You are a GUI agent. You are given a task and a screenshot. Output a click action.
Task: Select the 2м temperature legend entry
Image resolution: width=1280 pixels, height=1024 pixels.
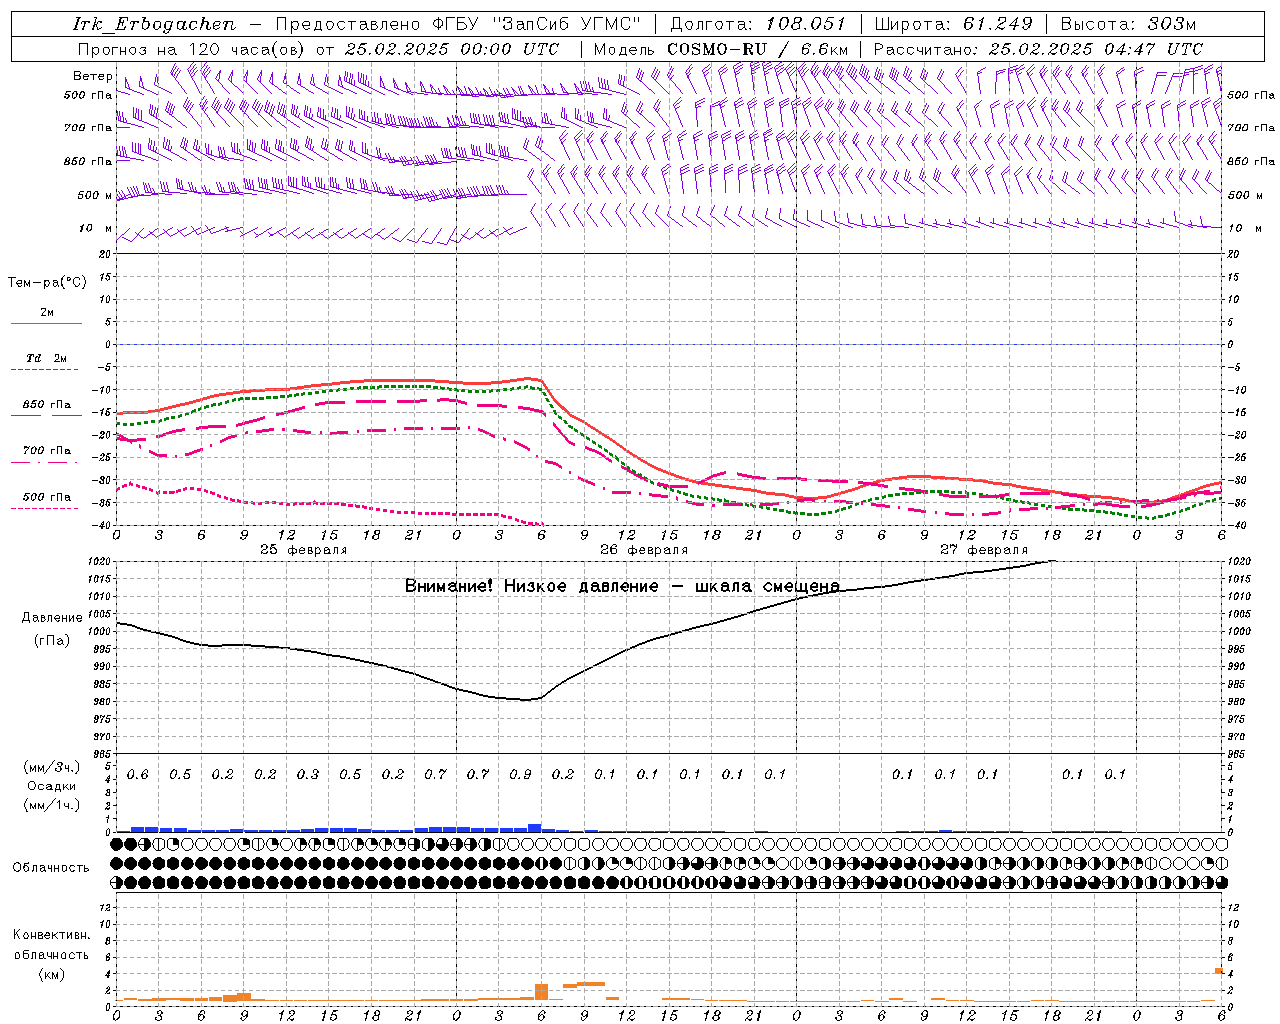point(47,313)
